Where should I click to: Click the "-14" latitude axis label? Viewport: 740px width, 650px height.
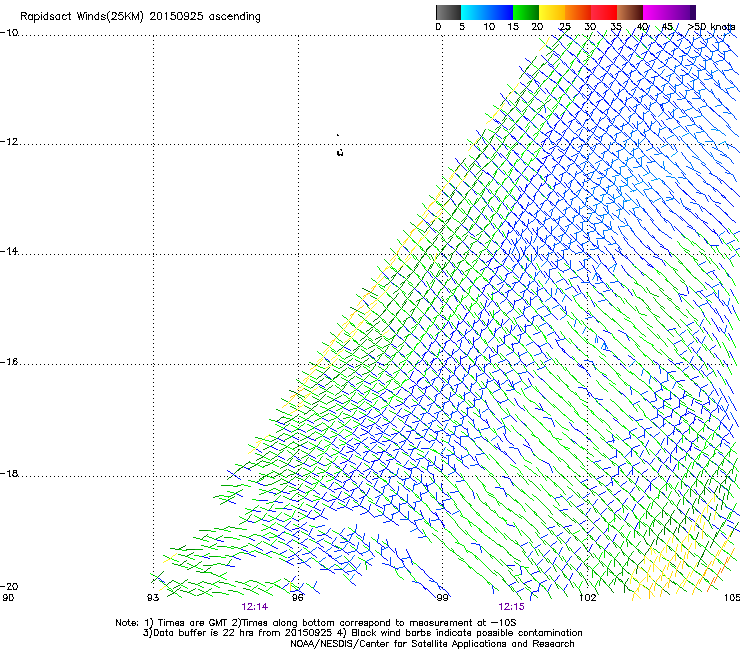pyautogui.click(x=9, y=251)
